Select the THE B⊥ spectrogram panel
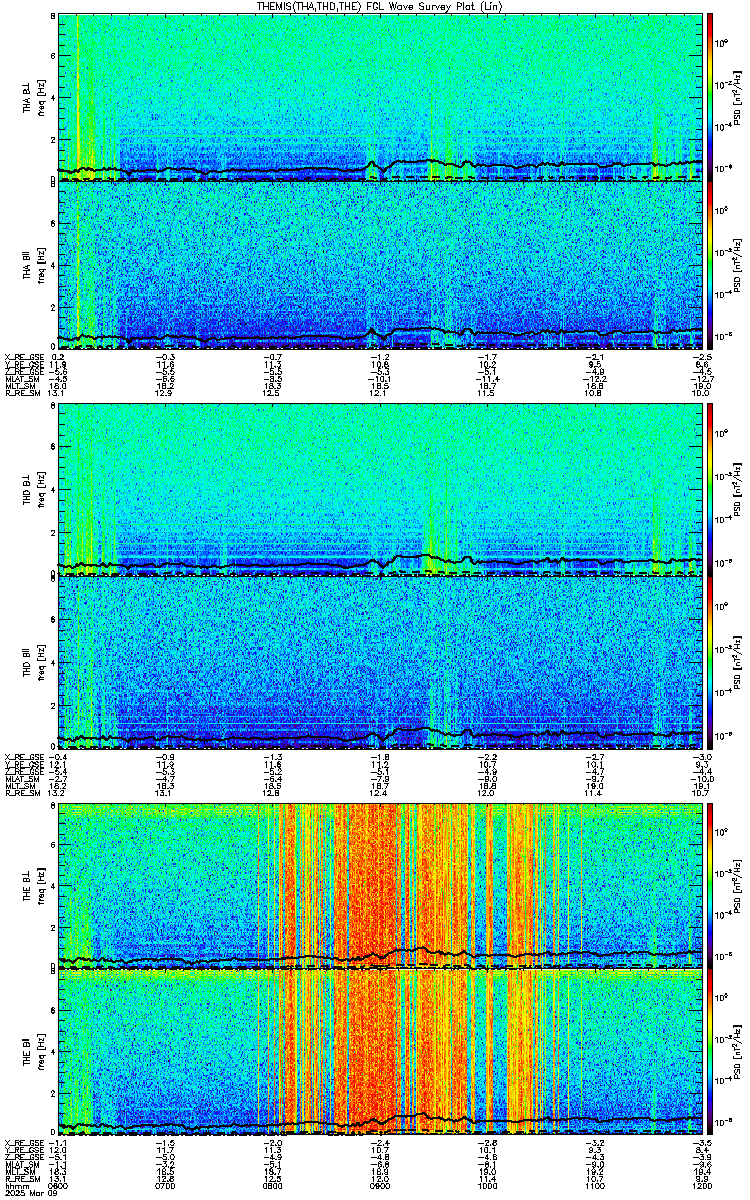Image resolution: width=750 pixels, height=1200 pixels. point(381,885)
